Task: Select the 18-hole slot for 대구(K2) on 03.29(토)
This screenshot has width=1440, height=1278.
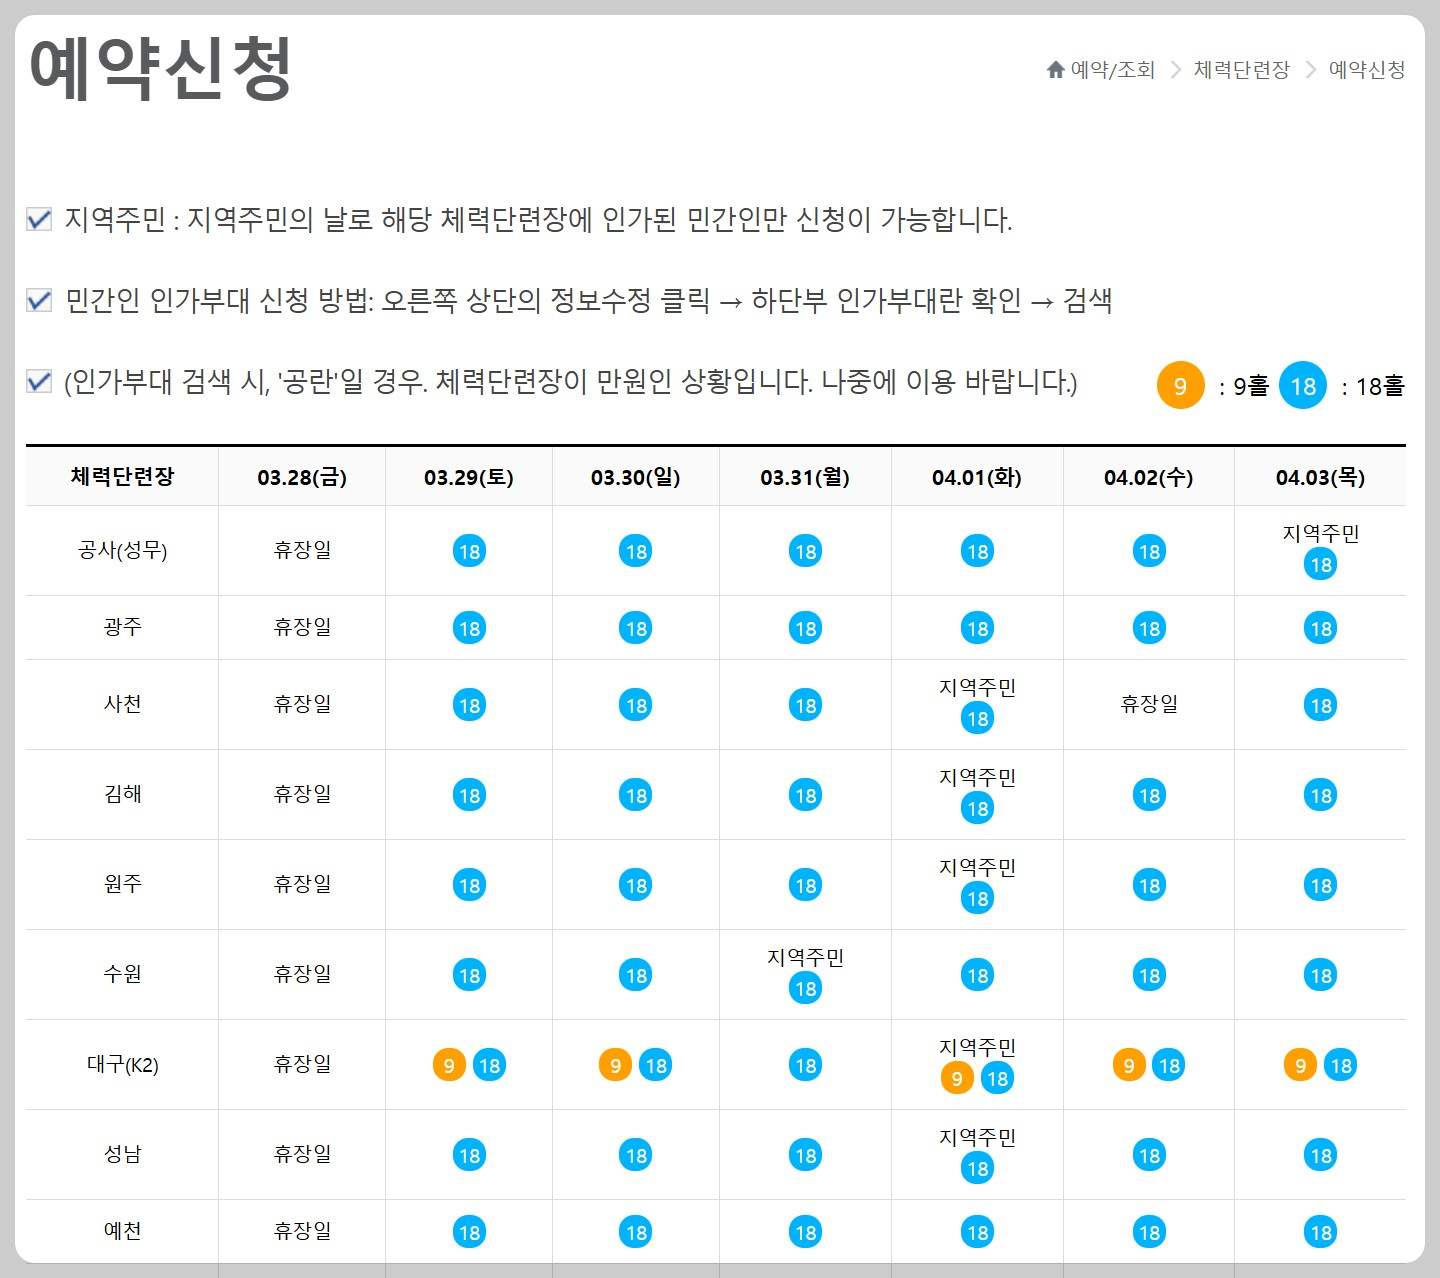Action: tap(489, 1065)
